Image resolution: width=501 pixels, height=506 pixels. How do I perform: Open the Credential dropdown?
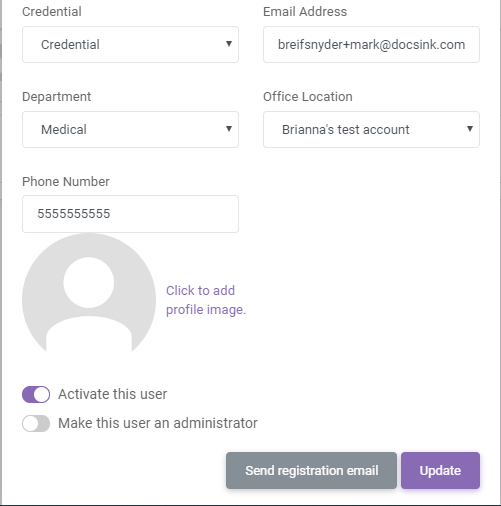pyautogui.click(x=130, y=44)
